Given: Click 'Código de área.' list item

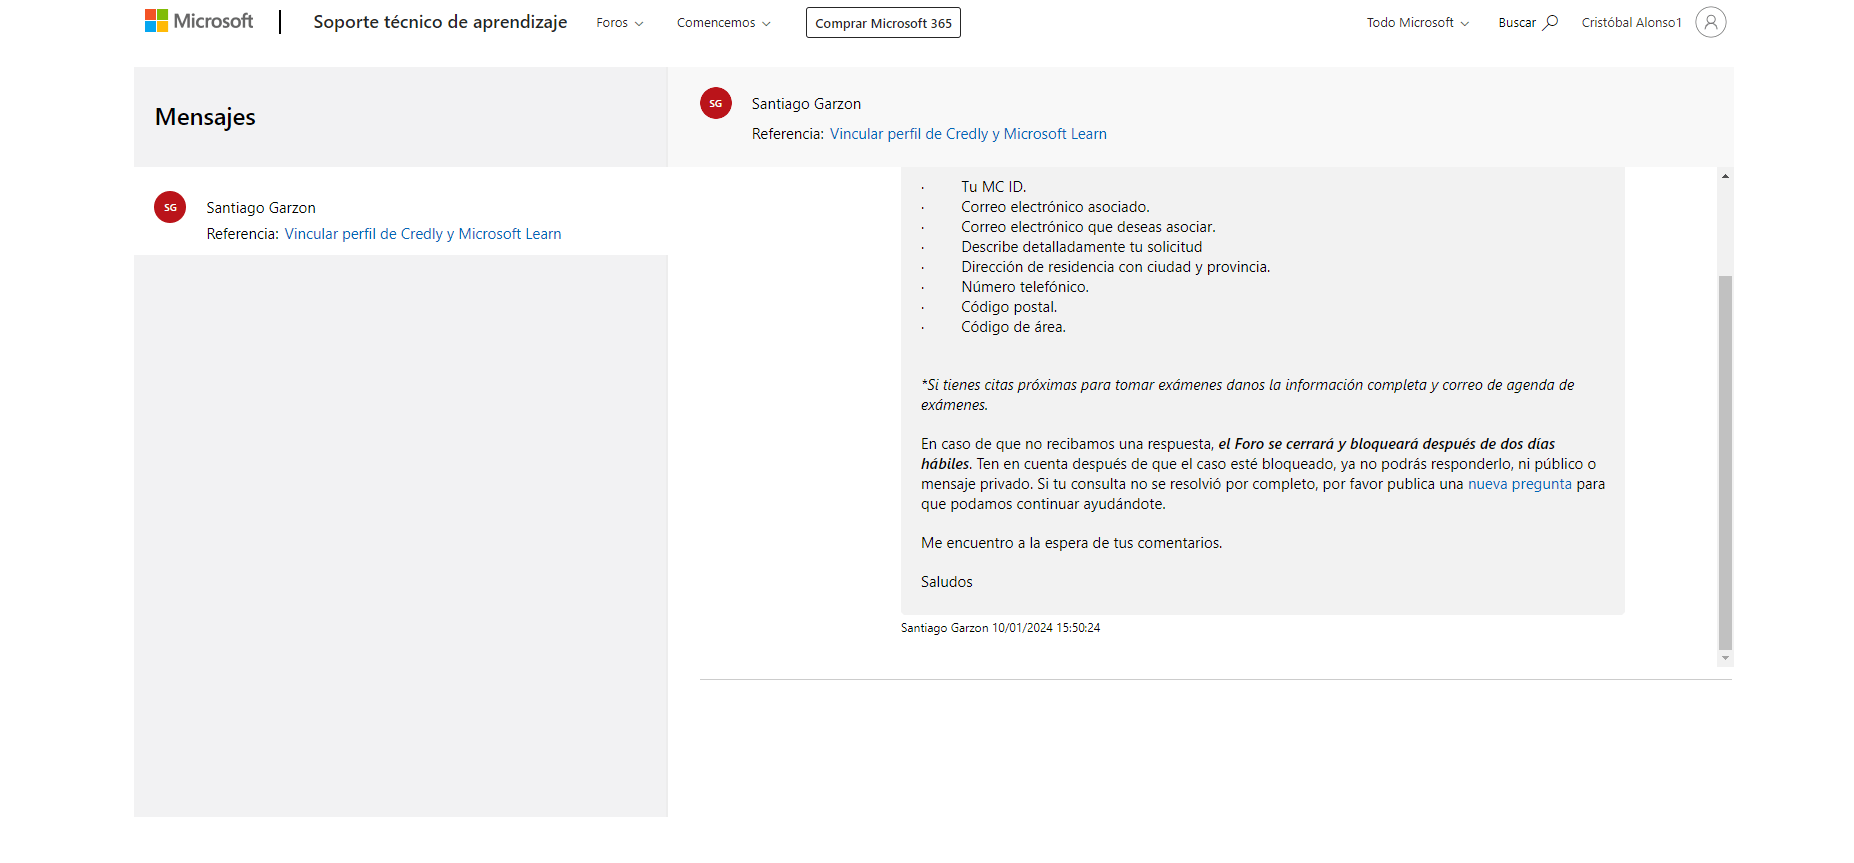Looking at the screenshot, I should 1013,327.
